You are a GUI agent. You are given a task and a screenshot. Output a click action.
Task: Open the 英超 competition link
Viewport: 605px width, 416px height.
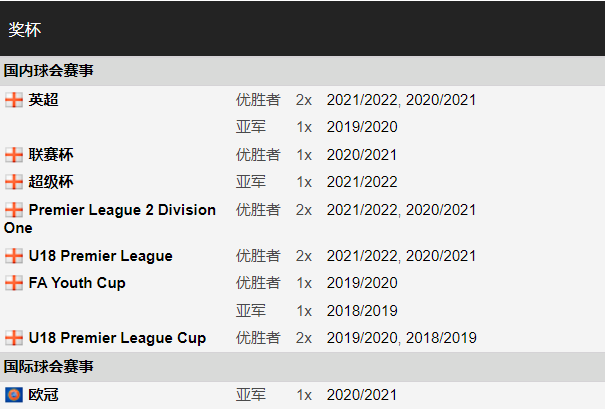pos(43,100)
